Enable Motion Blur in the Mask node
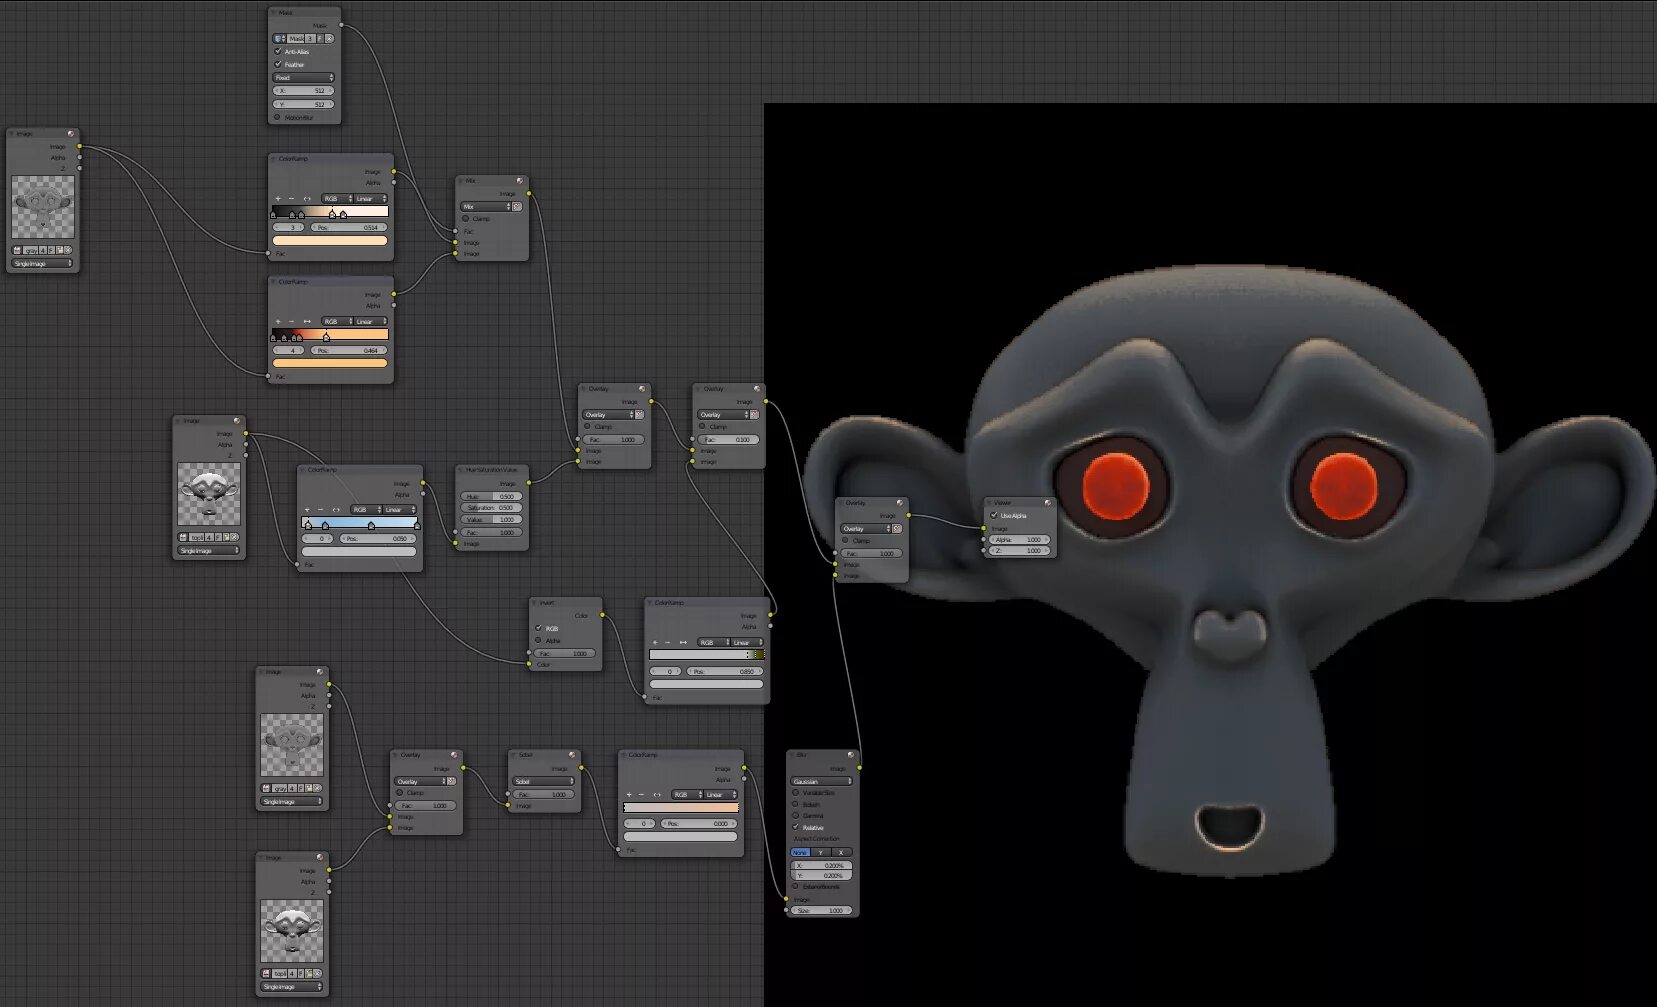This screenshot has height=1007, width=1657. (x=278, y=117)
